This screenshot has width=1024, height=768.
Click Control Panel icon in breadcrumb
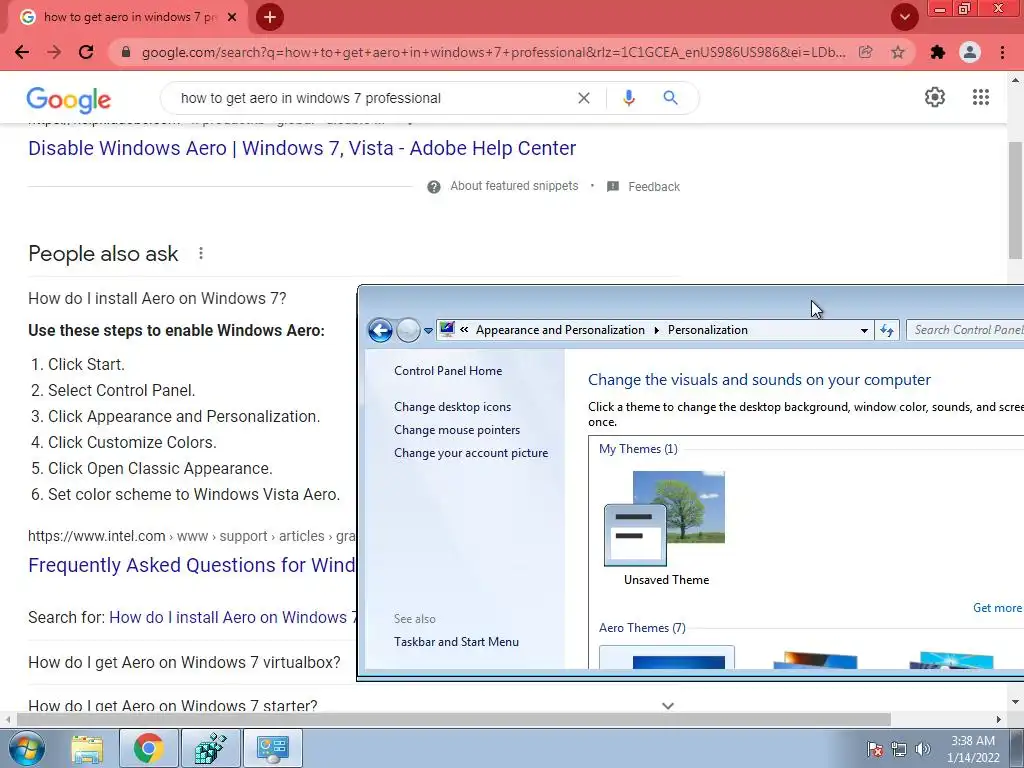point(447,330)
